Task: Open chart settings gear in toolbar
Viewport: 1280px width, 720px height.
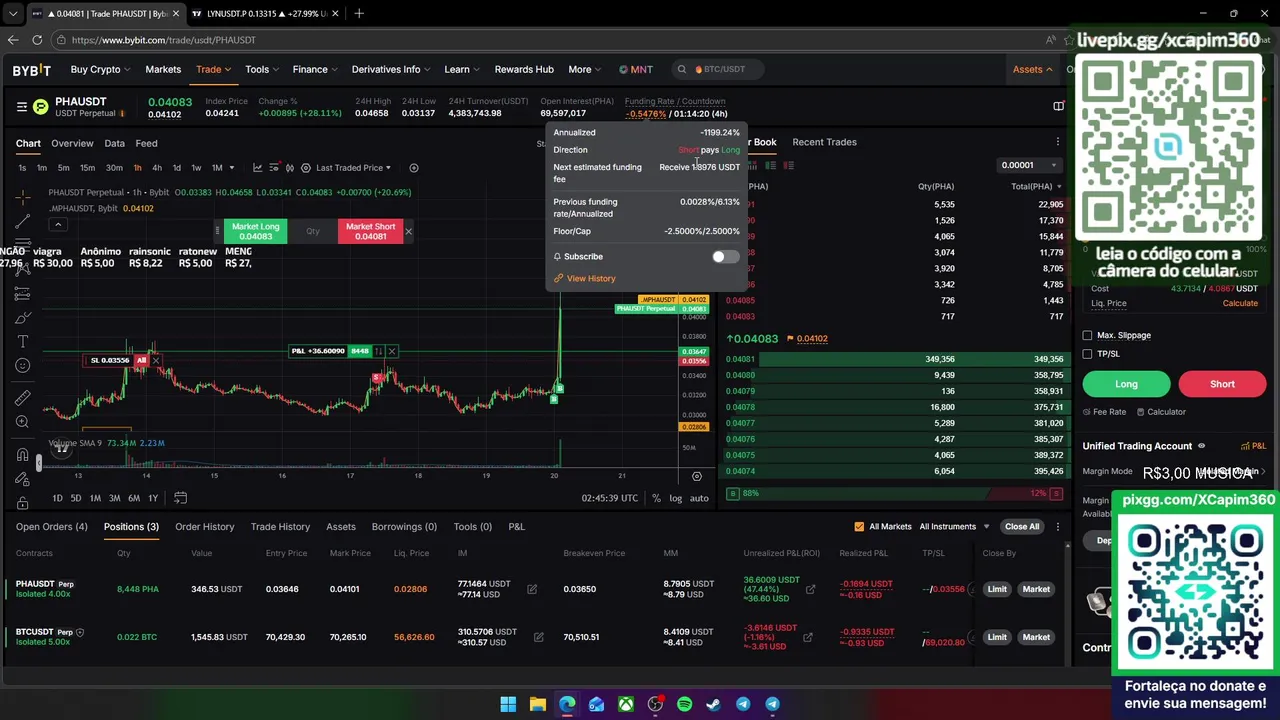Action: coord(306,168)
